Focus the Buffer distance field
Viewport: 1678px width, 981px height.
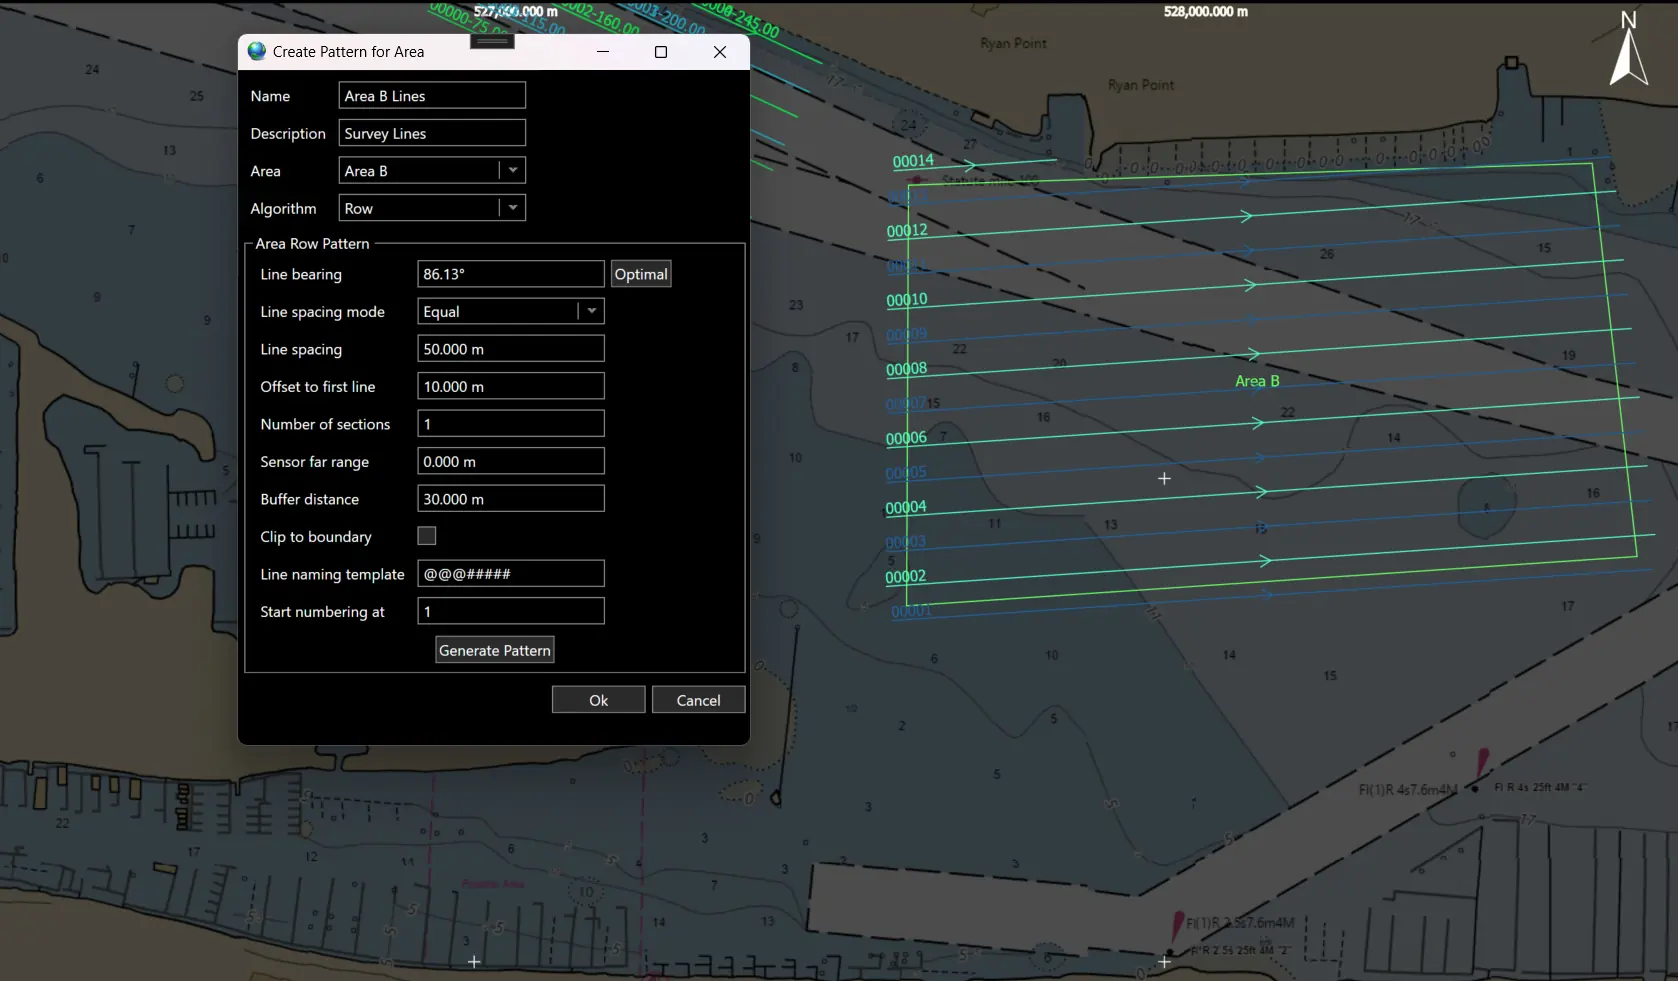pos(510,499)
